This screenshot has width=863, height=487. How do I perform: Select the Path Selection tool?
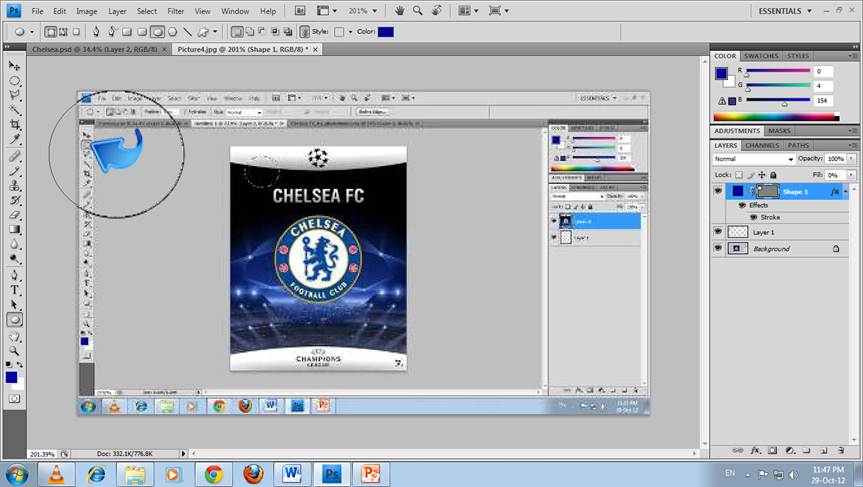14,304
